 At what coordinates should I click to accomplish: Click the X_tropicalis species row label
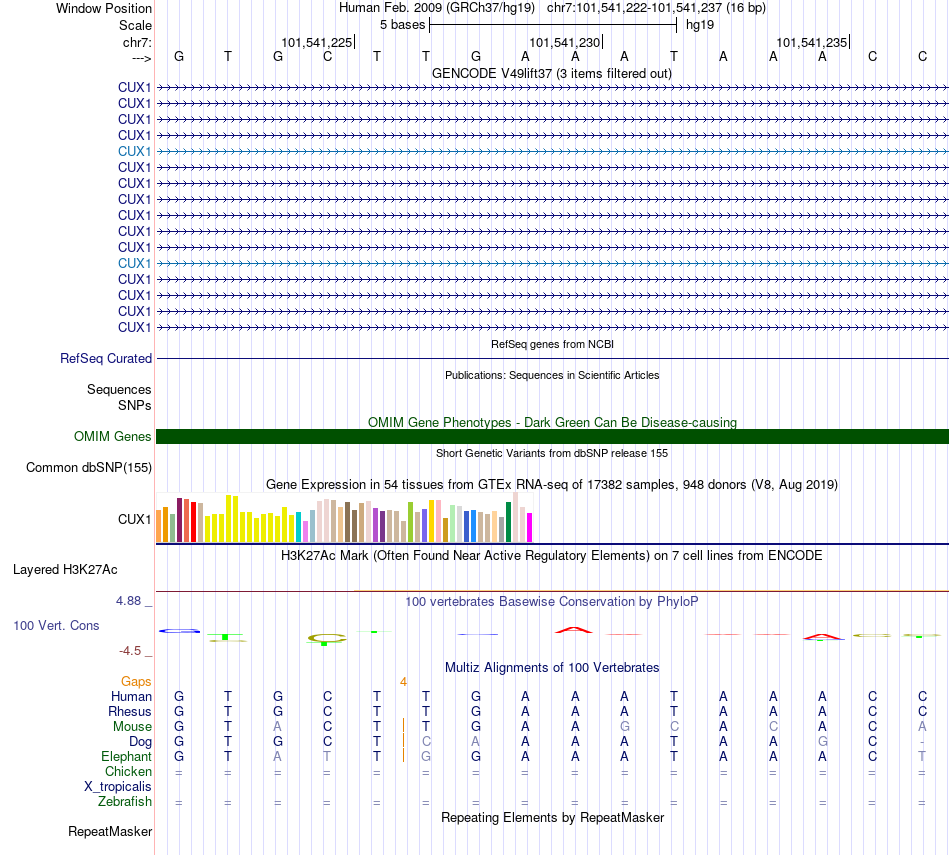click(118, 787)
